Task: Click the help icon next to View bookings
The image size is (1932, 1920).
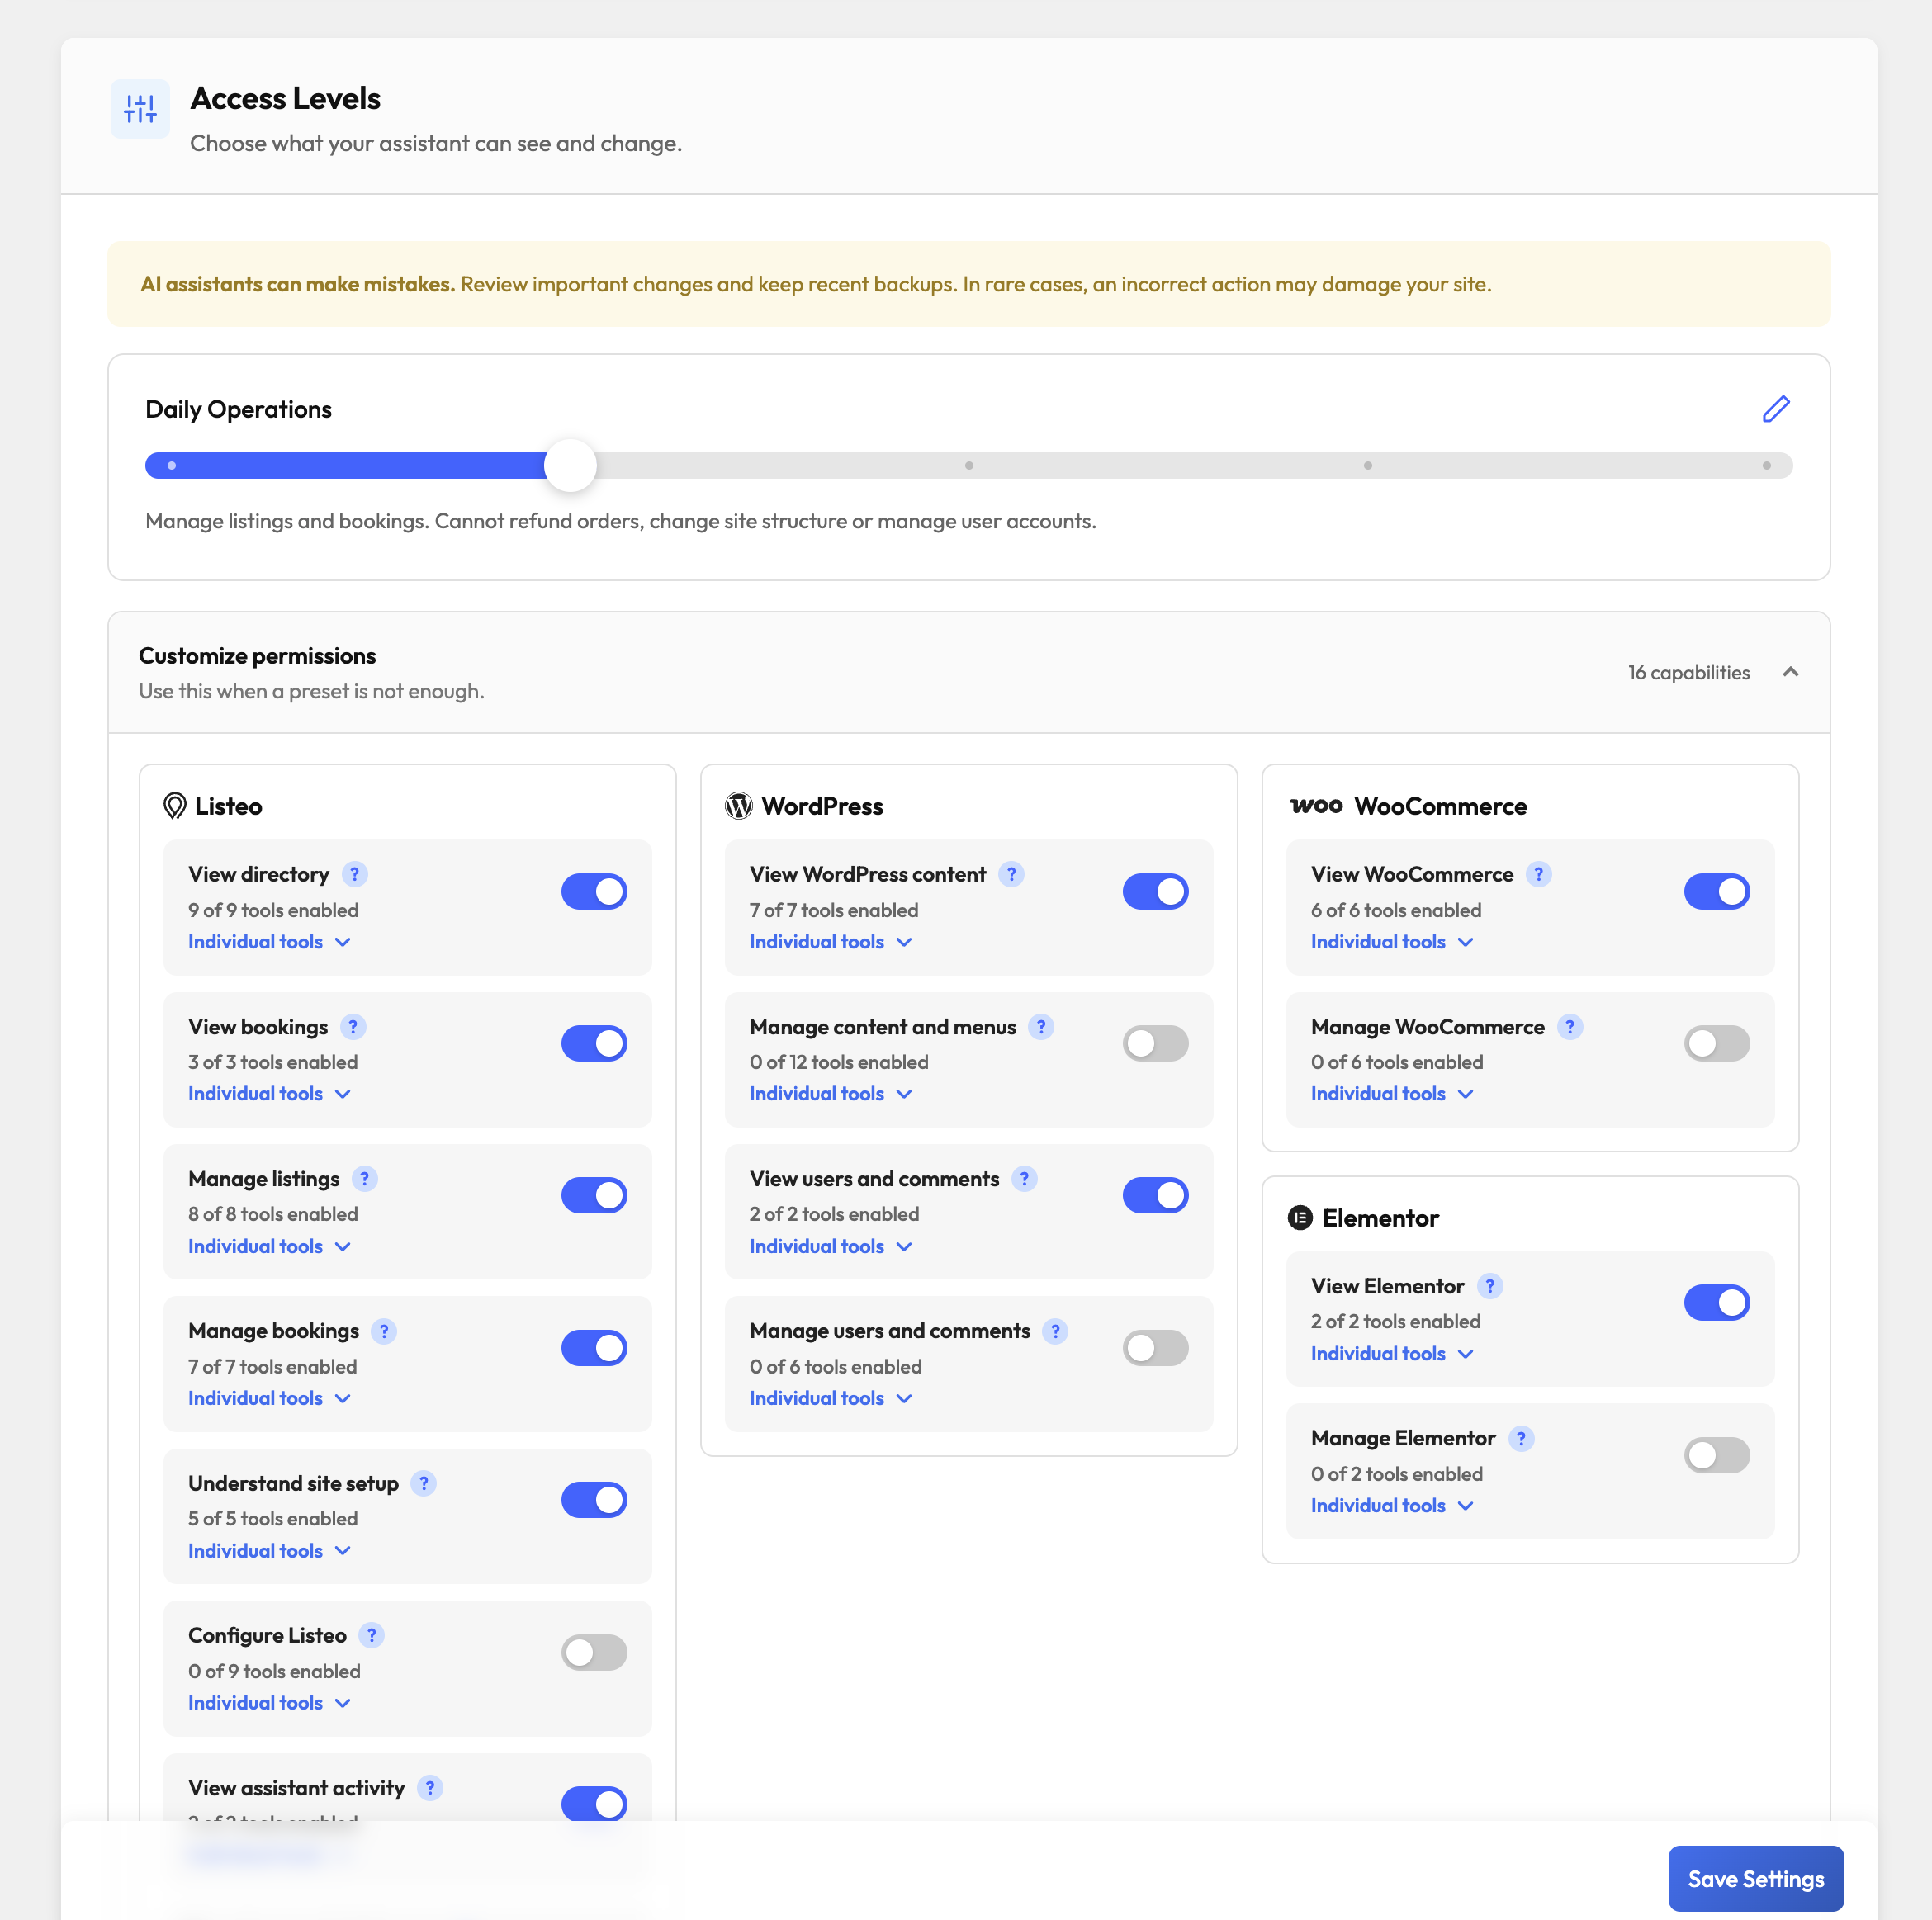Action: point(353,1027)
